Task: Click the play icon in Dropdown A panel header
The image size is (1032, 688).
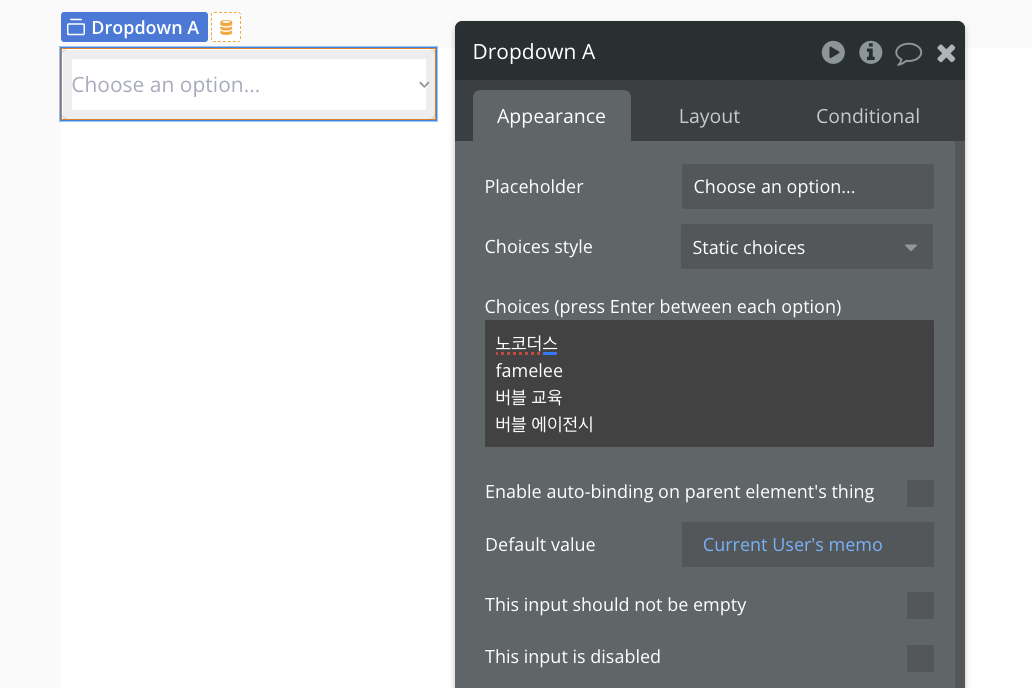Action: tap(833, 52)
